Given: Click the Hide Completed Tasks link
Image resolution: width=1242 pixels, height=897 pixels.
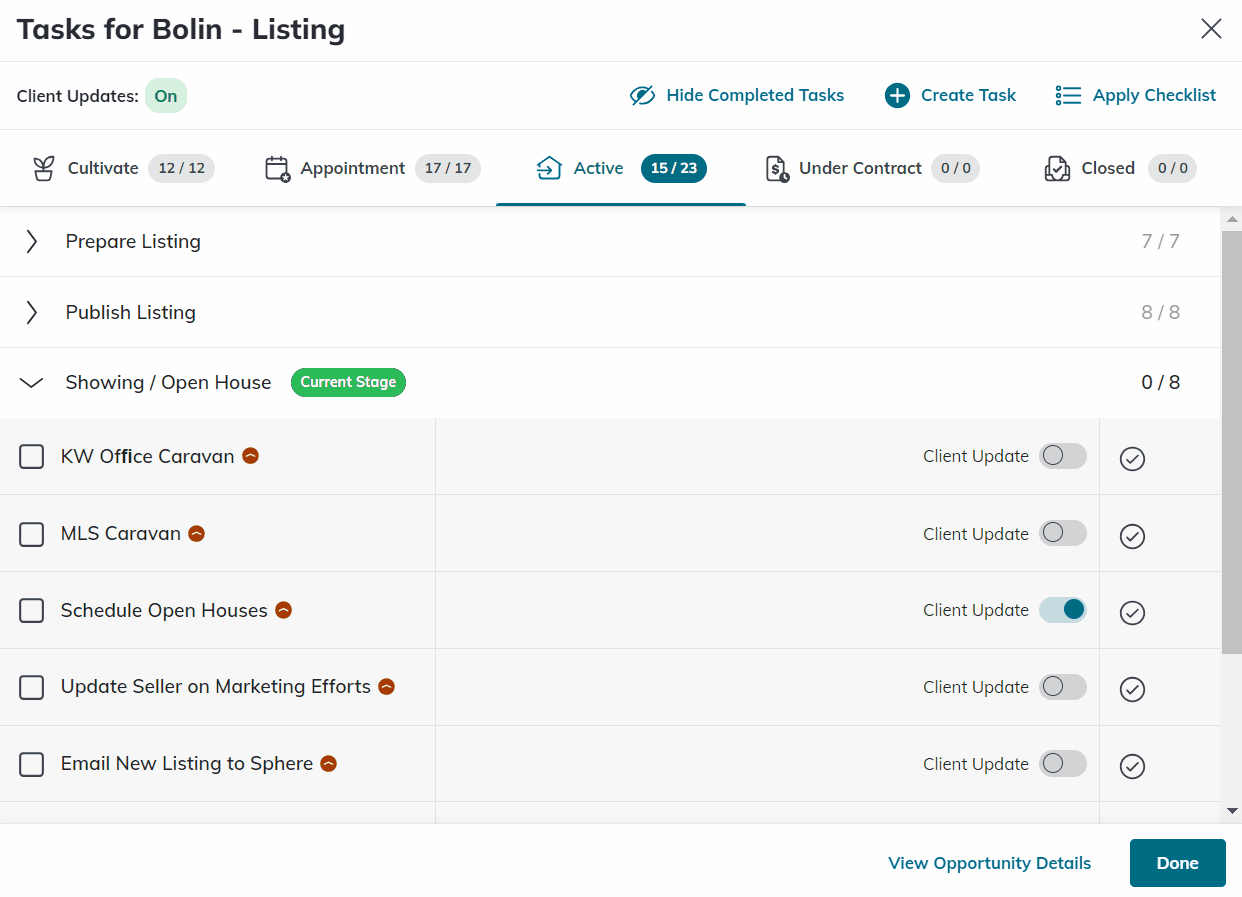Looking at the screenshot, I should [737, 96].
